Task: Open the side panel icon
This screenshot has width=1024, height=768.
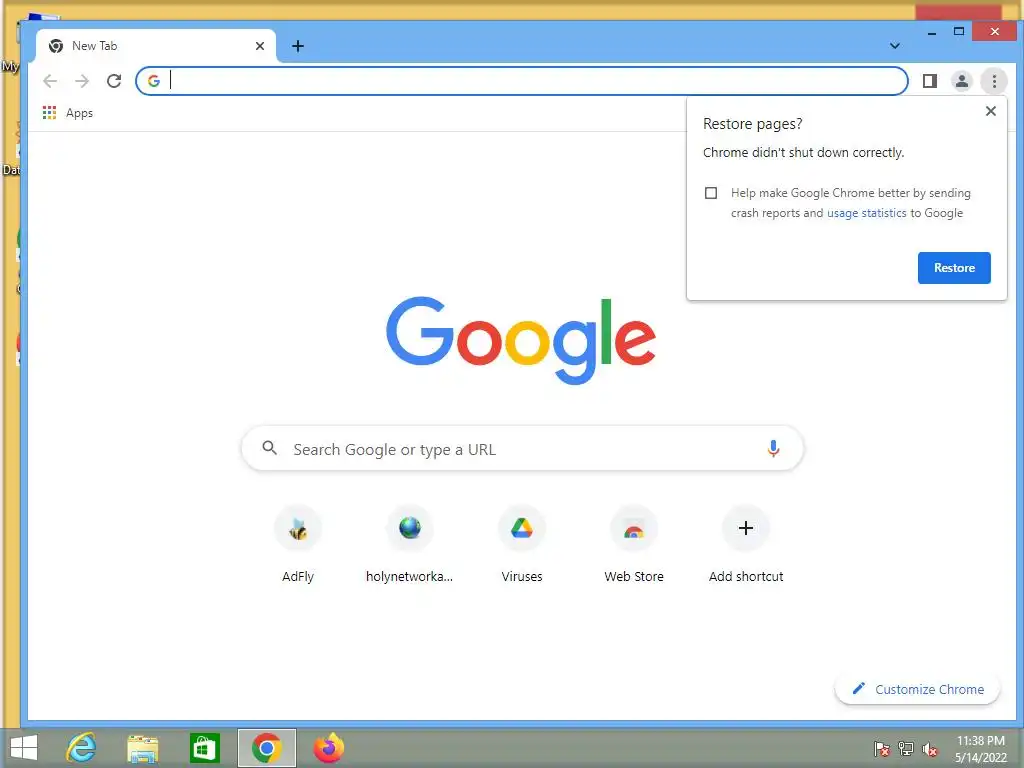Action: (x=930, y=81)
